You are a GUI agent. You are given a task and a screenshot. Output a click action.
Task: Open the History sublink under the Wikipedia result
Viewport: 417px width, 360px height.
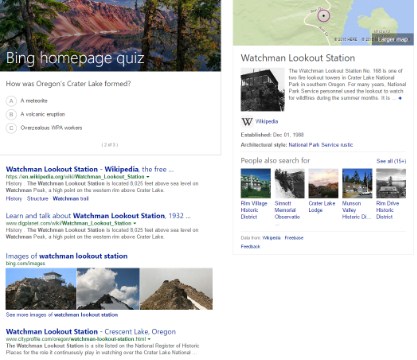[14, 199]
